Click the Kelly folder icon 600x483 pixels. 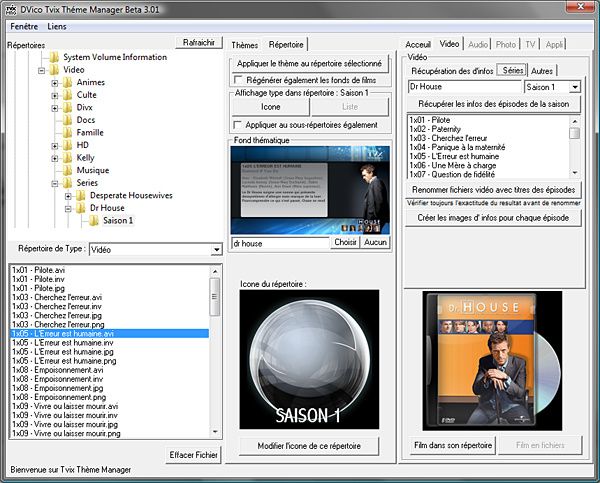[67, 158]
